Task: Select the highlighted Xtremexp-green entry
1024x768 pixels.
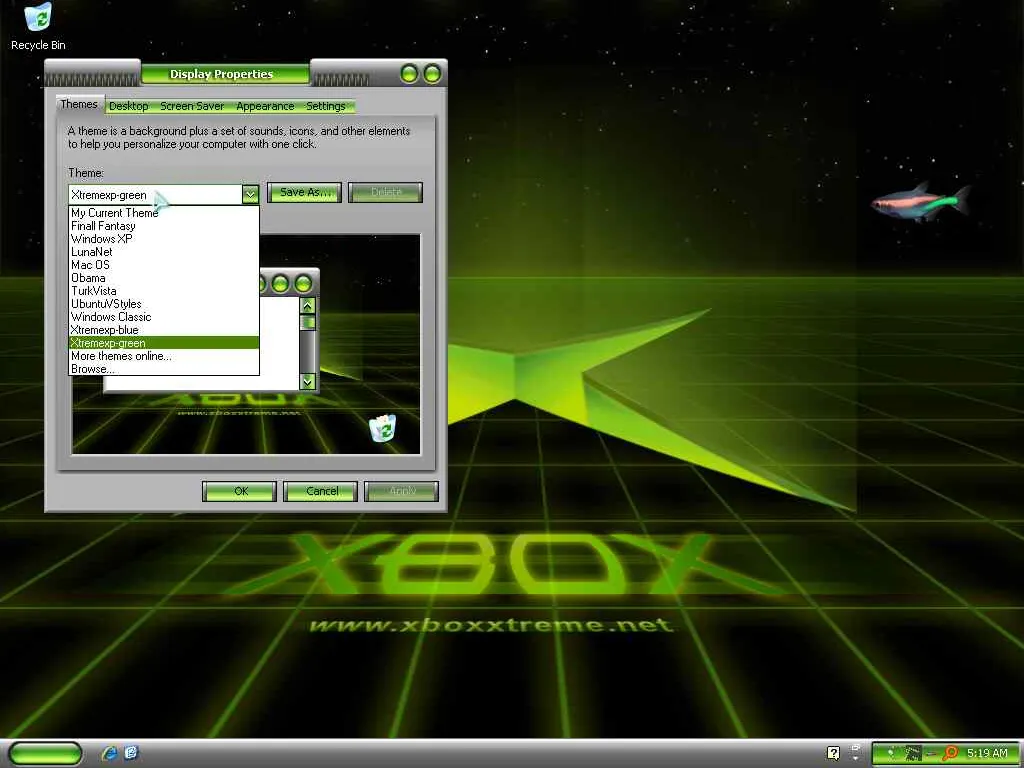Action: [164, 343]
